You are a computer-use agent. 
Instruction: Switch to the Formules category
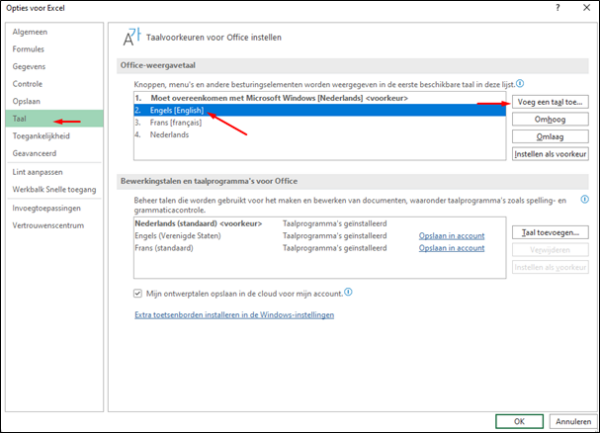click(x=28, y=50)
